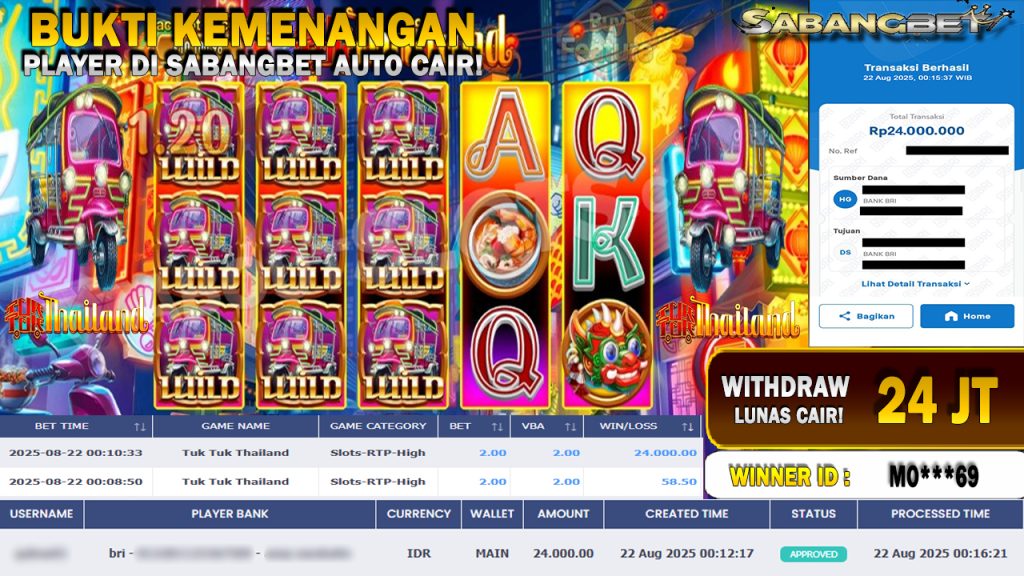Screen dimensions: 1024x576
Task: Click the 24.000.00 win amount link
Action: (665, 453)
